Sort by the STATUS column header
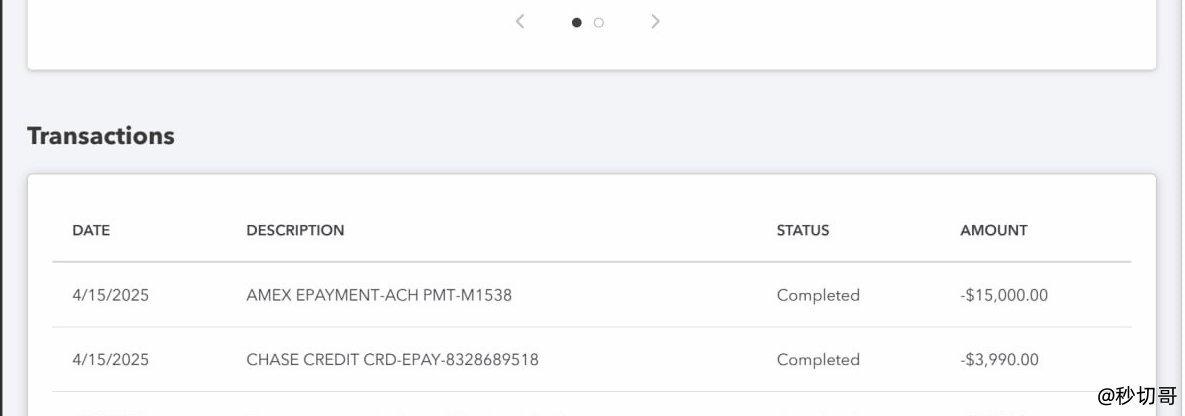The image size is (1185, 416). 803,230
